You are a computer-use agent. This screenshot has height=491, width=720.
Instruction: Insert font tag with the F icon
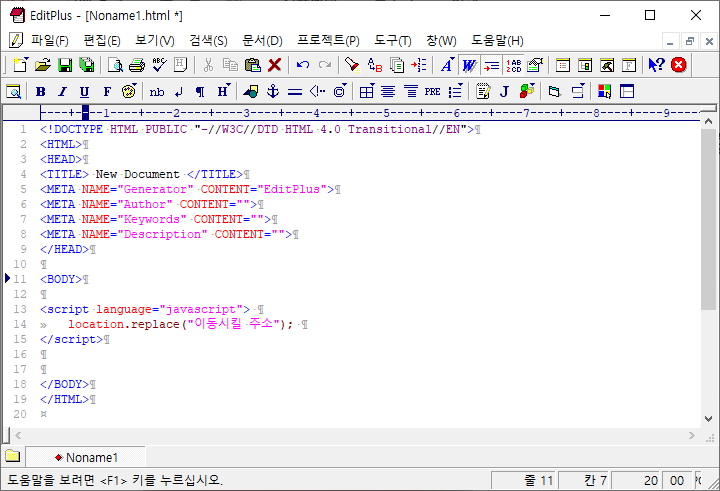107,91
